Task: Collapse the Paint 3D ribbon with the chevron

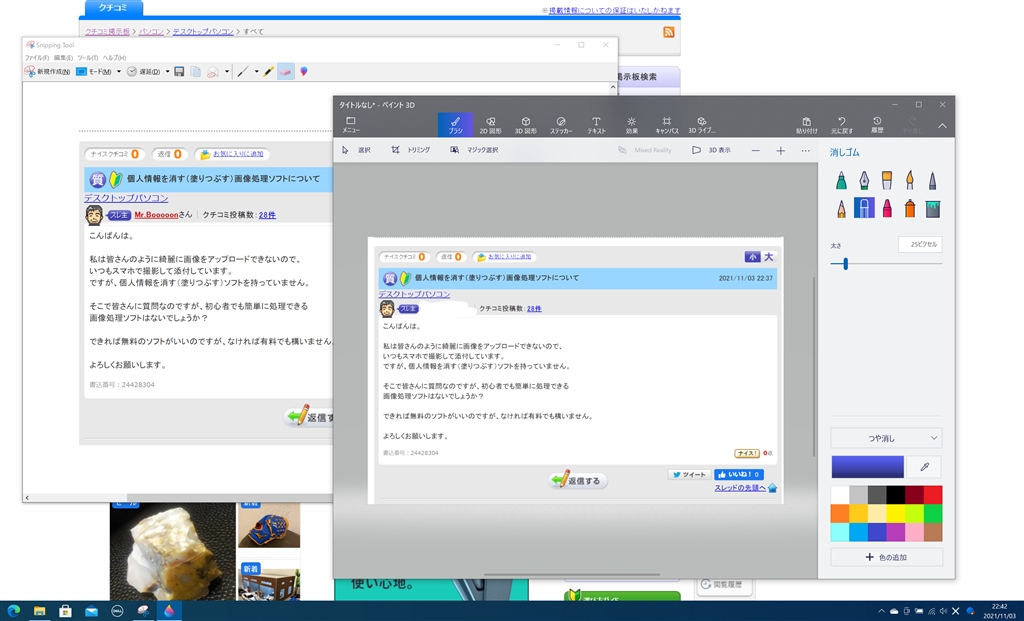Action: coord(942,125)
